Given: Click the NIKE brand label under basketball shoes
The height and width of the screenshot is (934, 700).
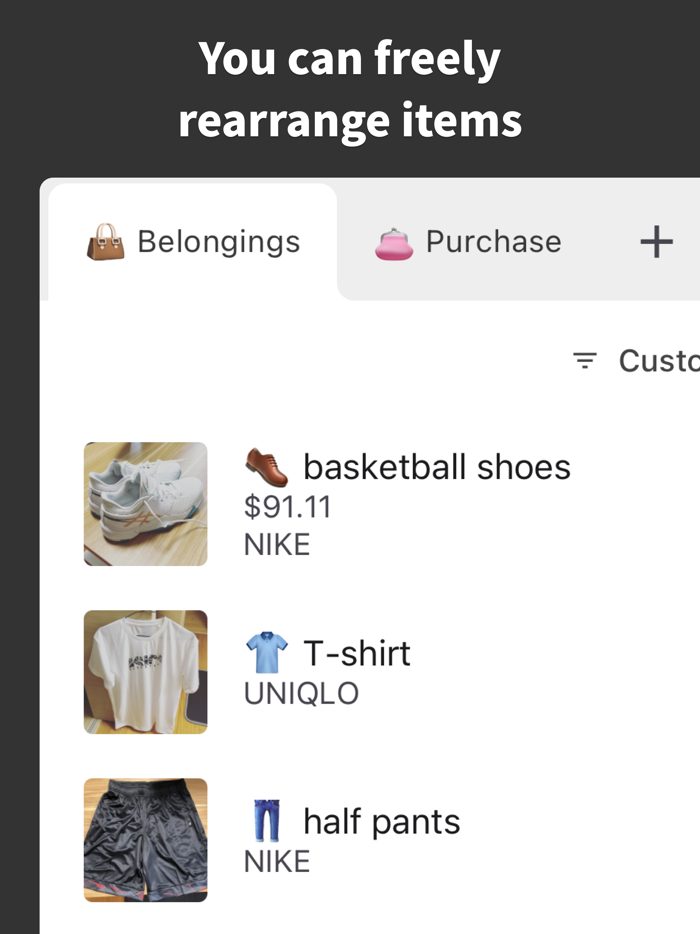Looking at the screenshot, I should (x=277, y=543).
